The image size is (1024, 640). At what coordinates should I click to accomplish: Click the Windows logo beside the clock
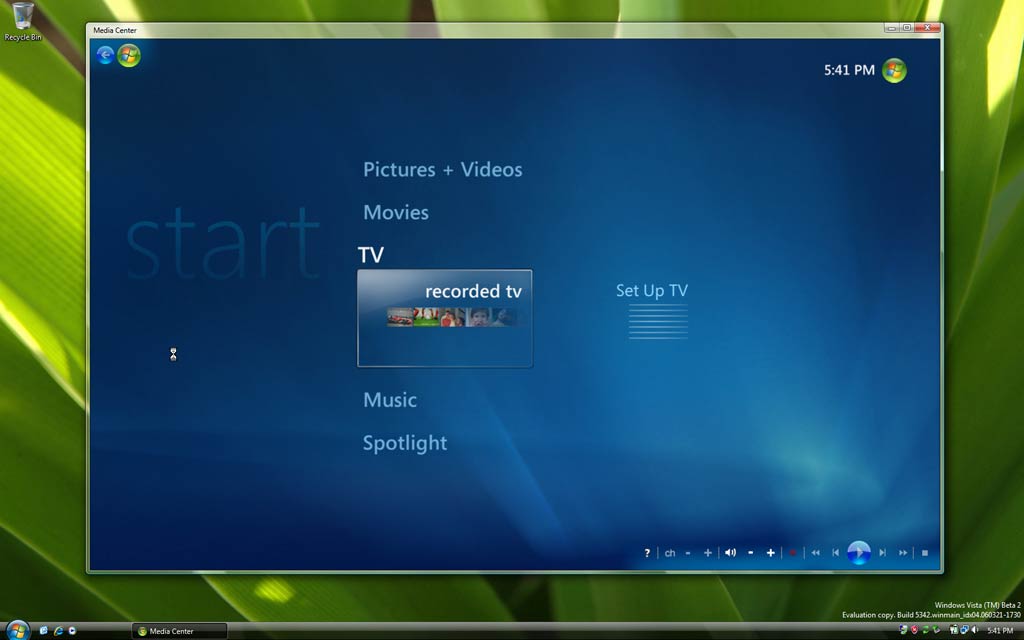pos(893,70)
